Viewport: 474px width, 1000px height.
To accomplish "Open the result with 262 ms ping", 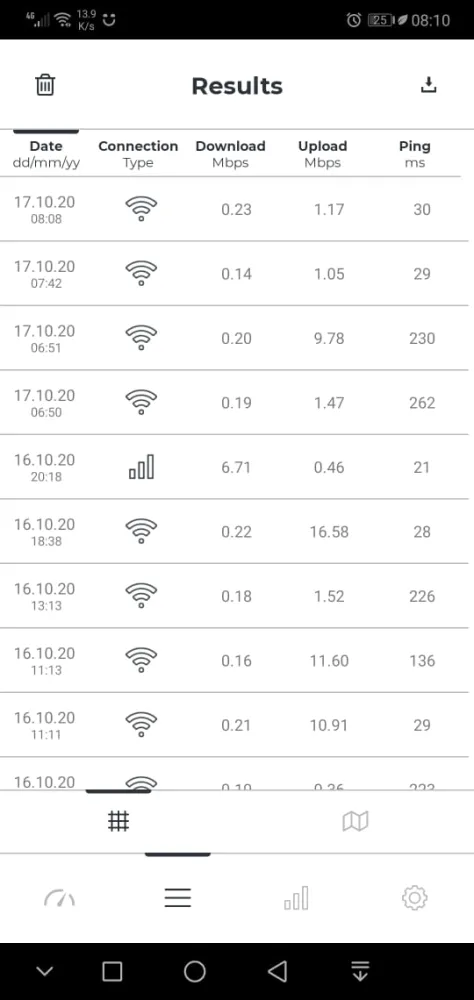I will [237, 402].
